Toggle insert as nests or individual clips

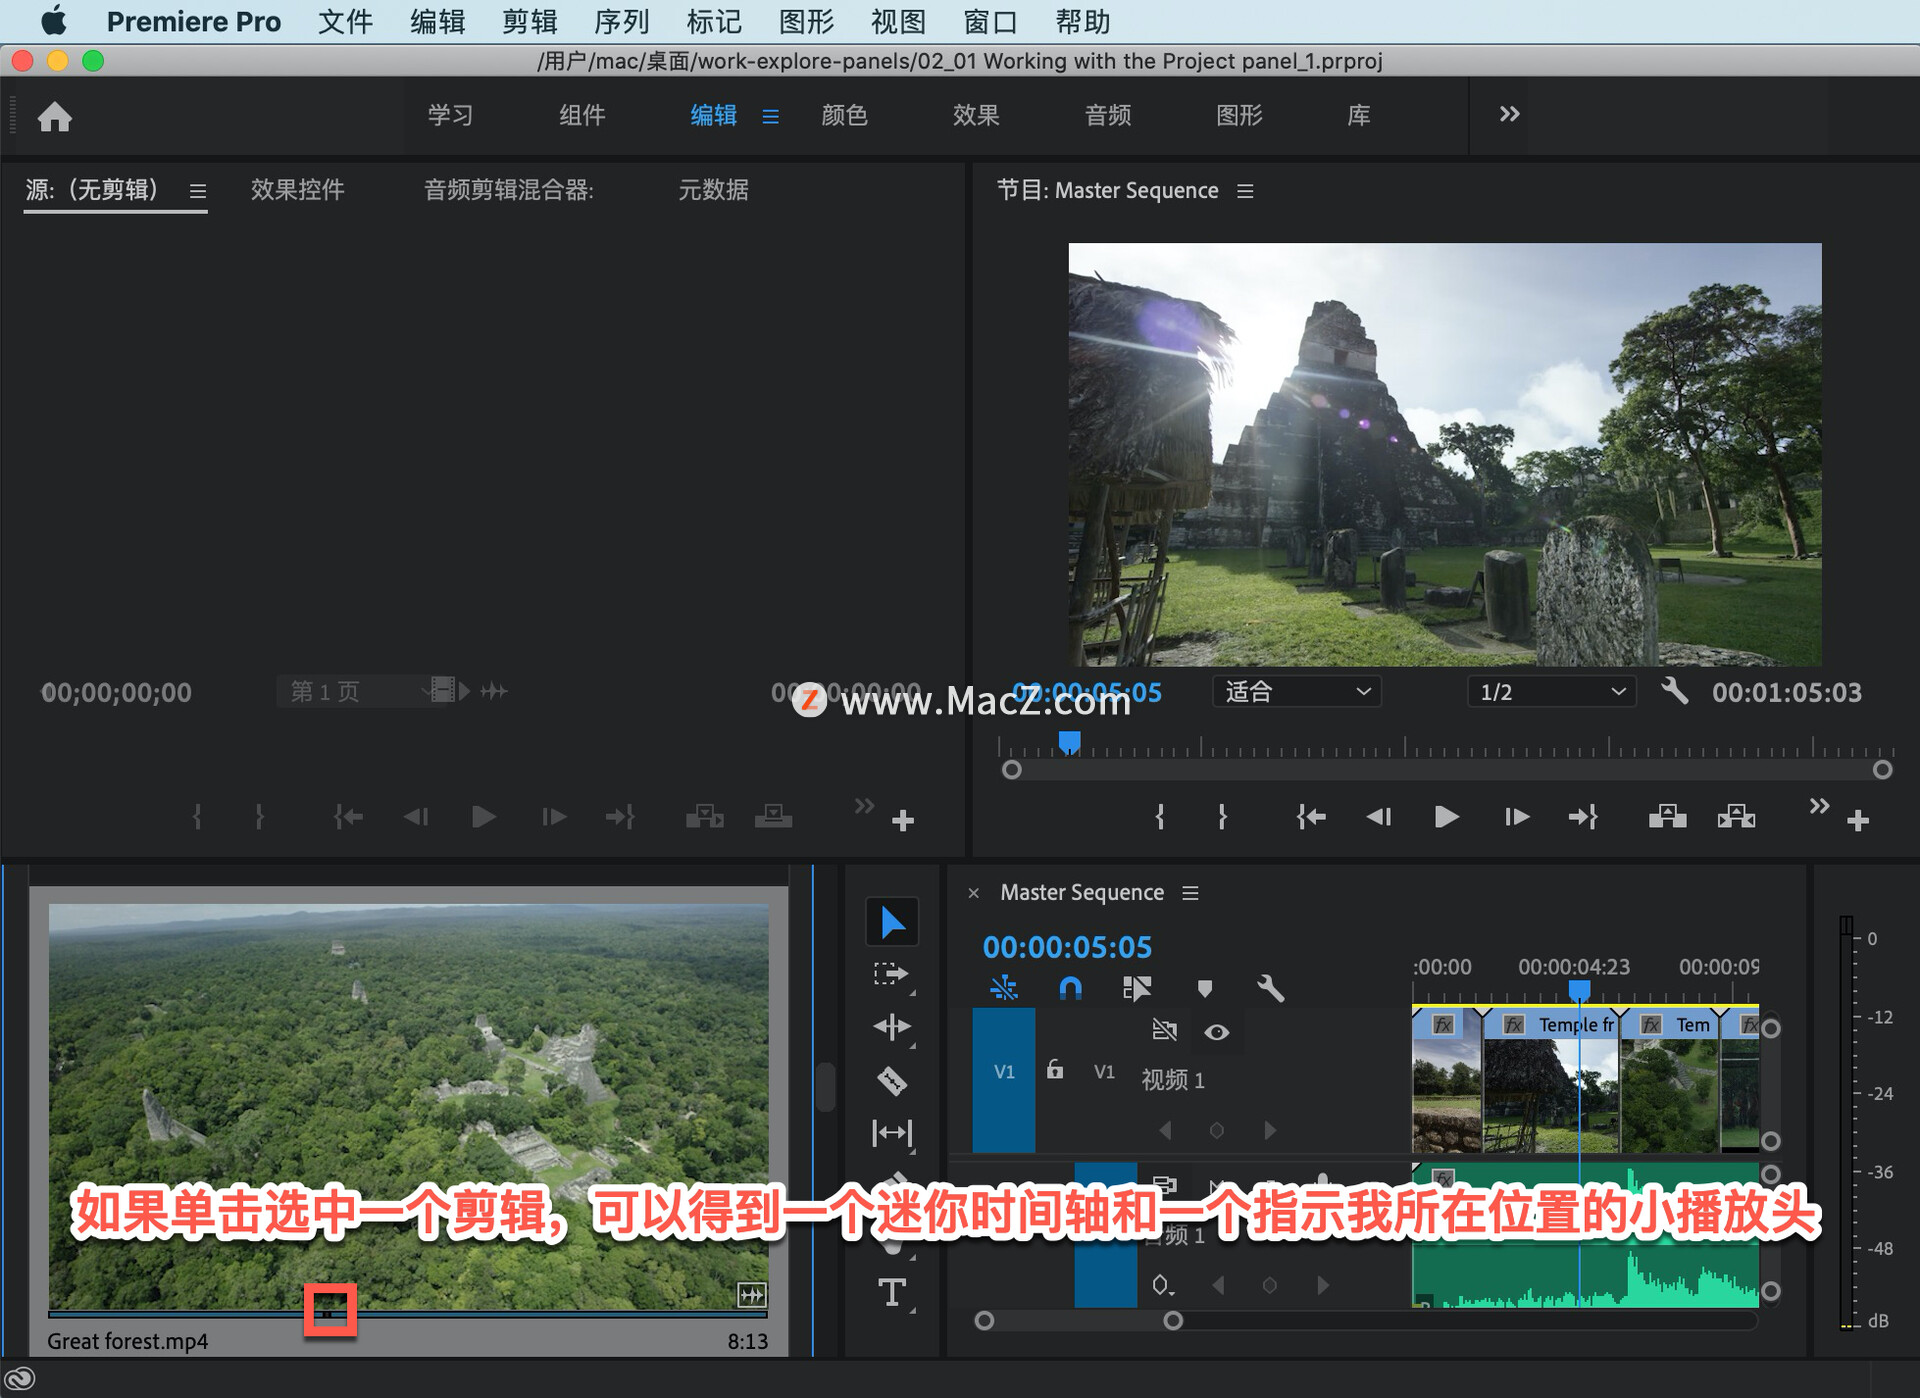pos(1004,989)
